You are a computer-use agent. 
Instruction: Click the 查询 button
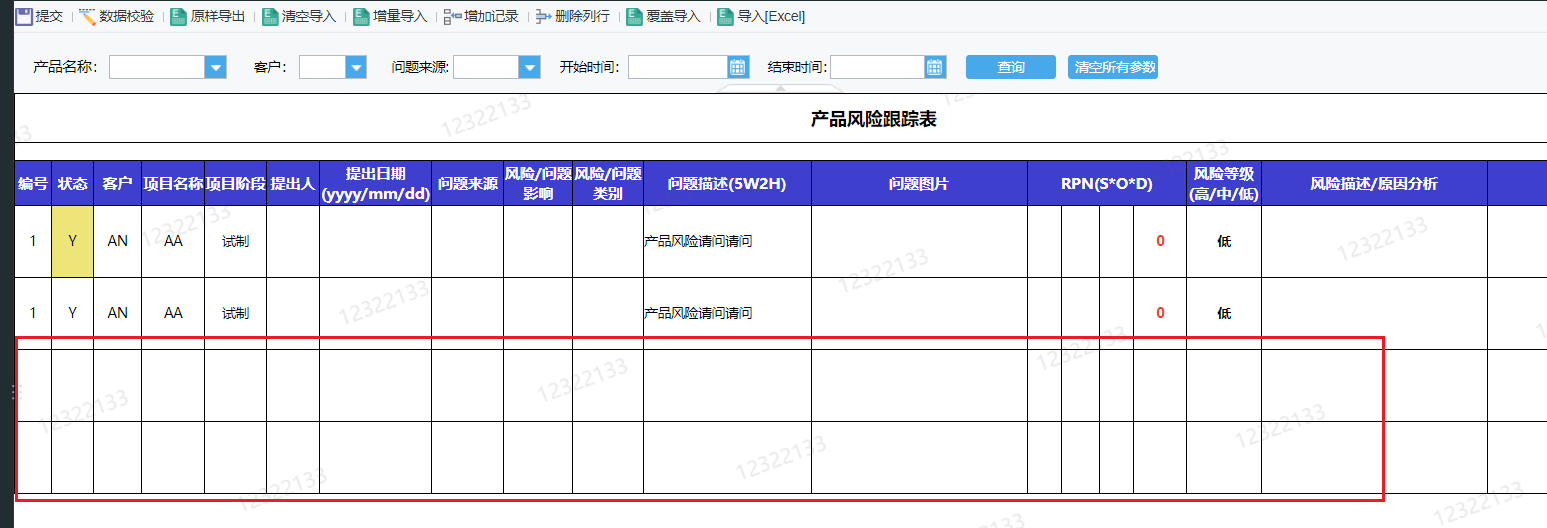point(1011,67)
